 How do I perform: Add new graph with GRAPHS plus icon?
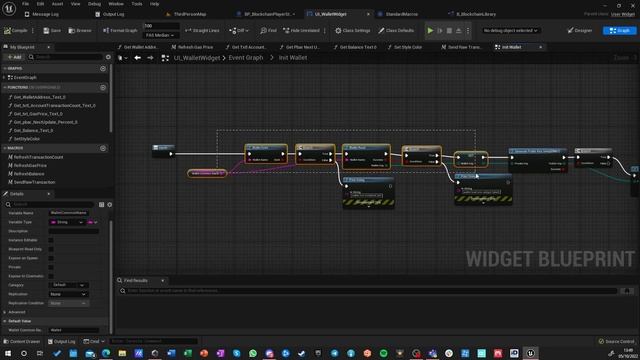[103, 68]
